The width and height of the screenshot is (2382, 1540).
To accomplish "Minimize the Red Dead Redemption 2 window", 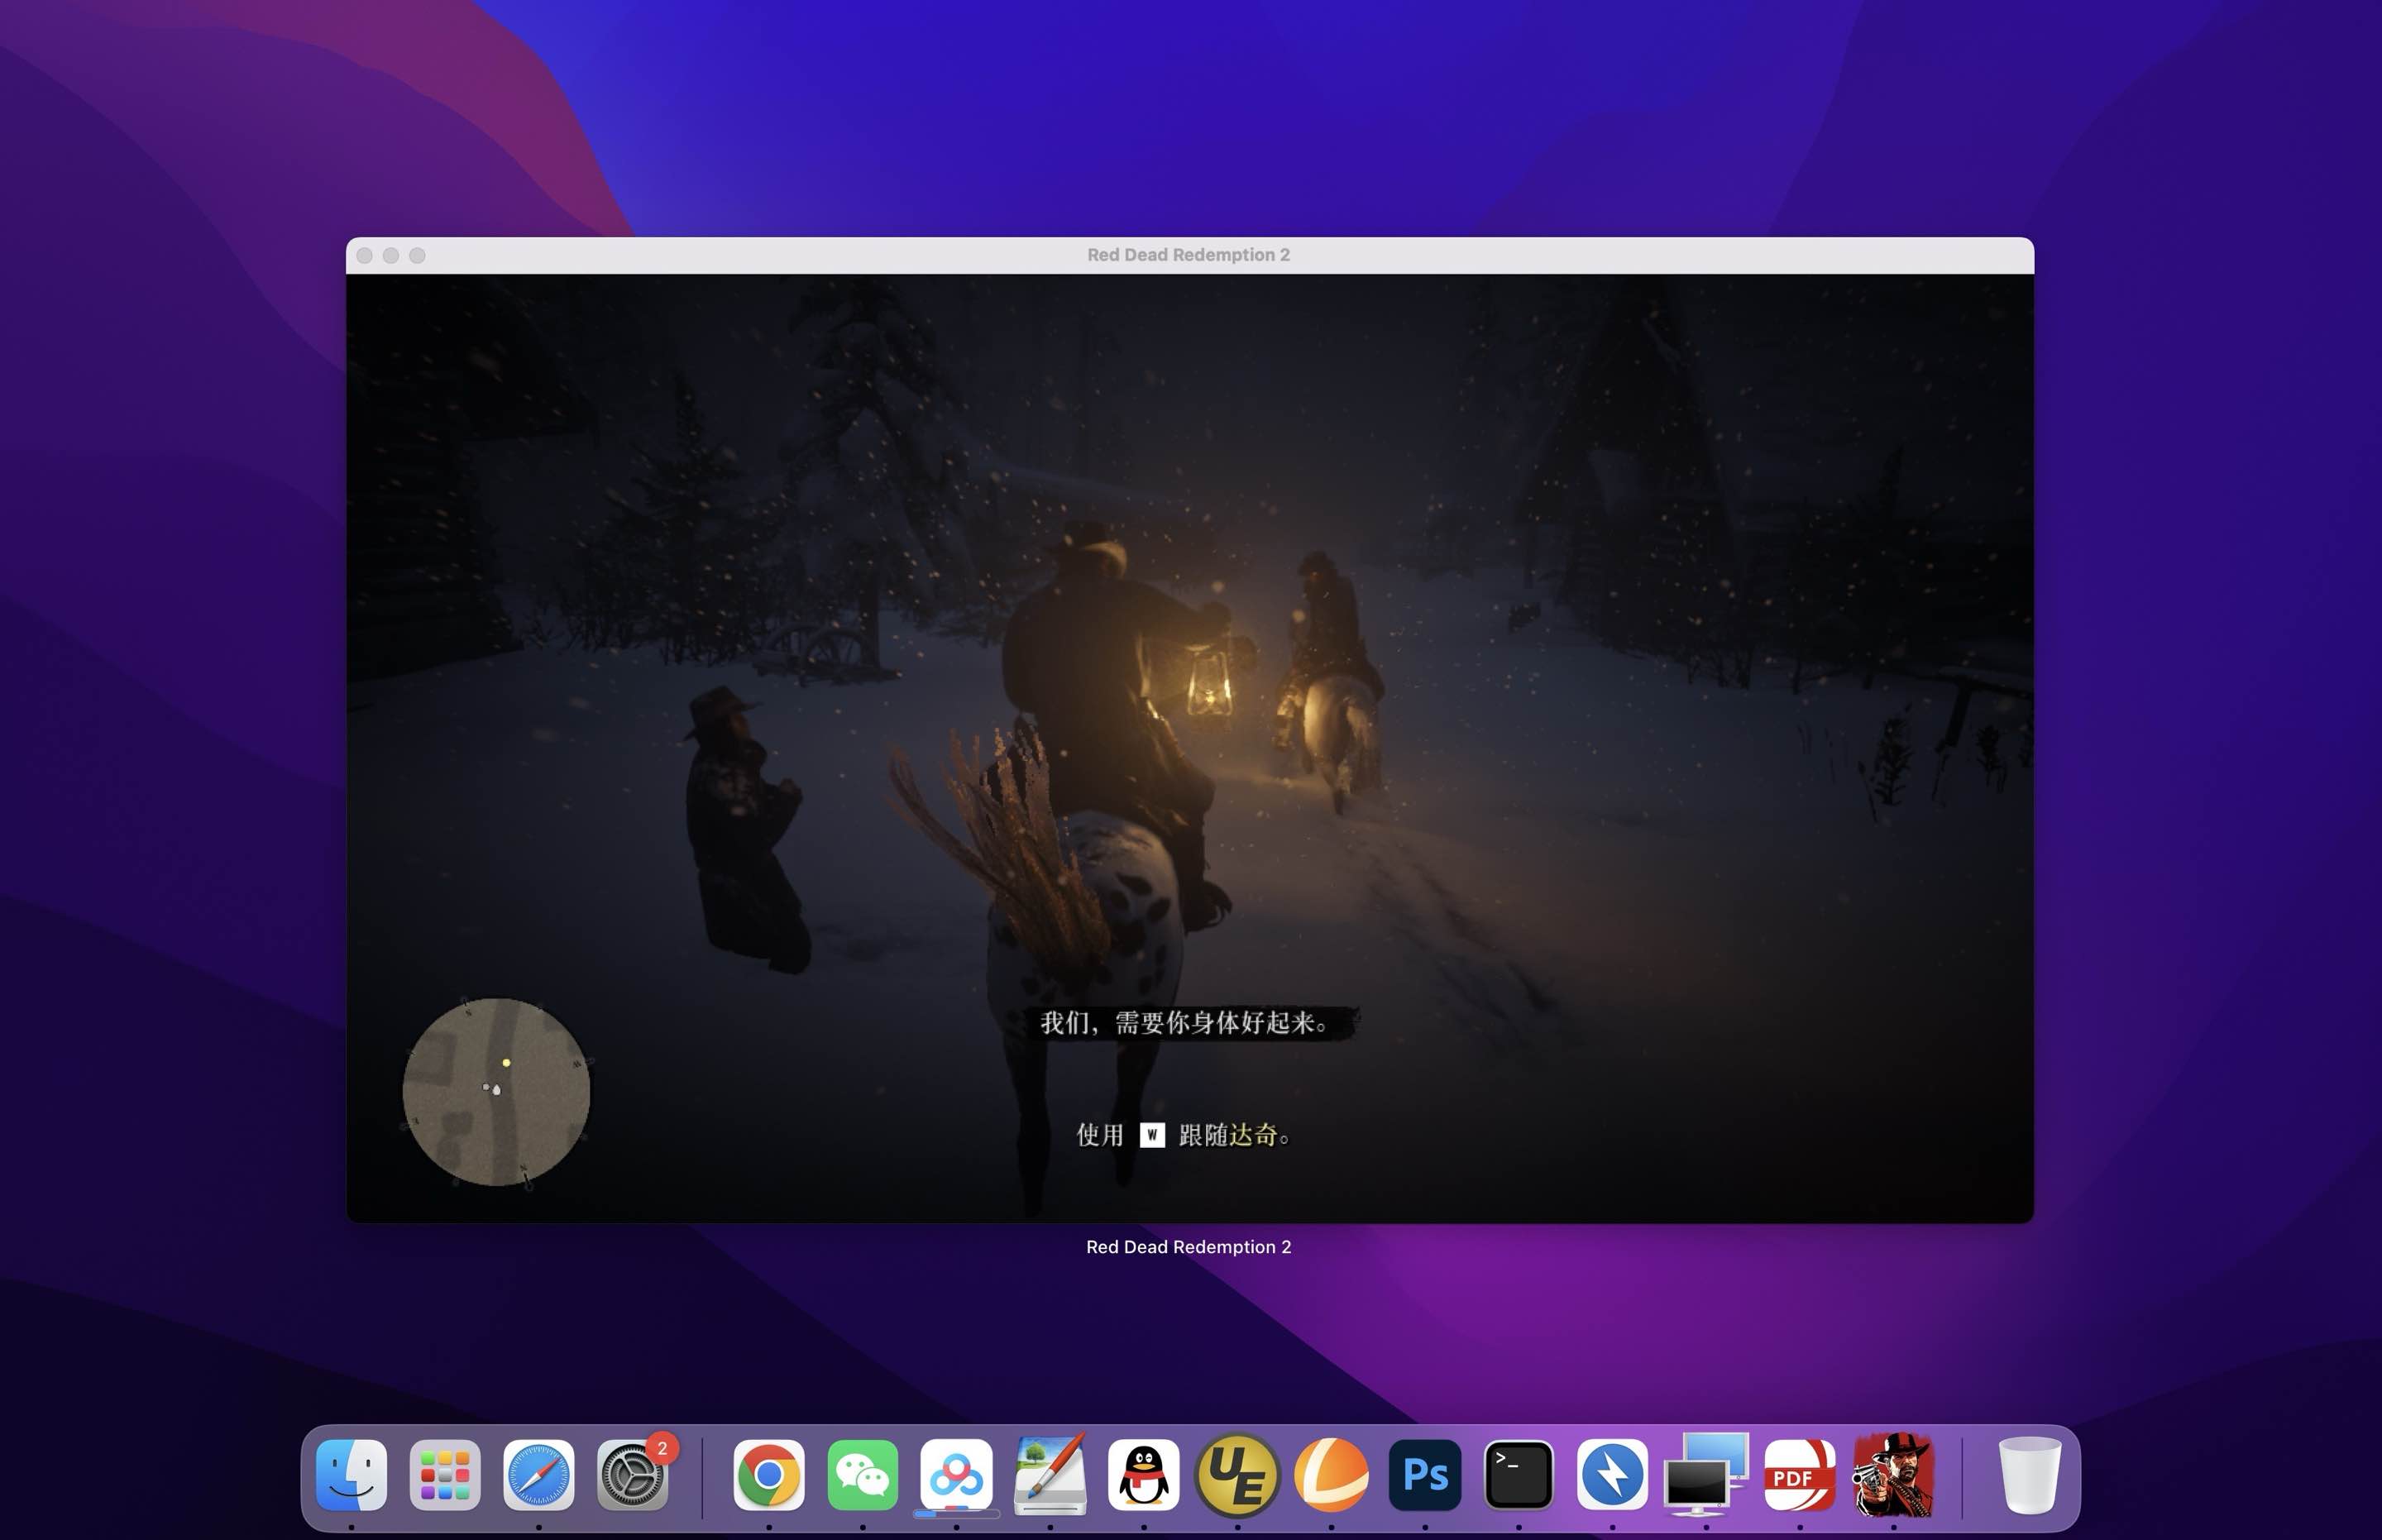I will point(391,256).
